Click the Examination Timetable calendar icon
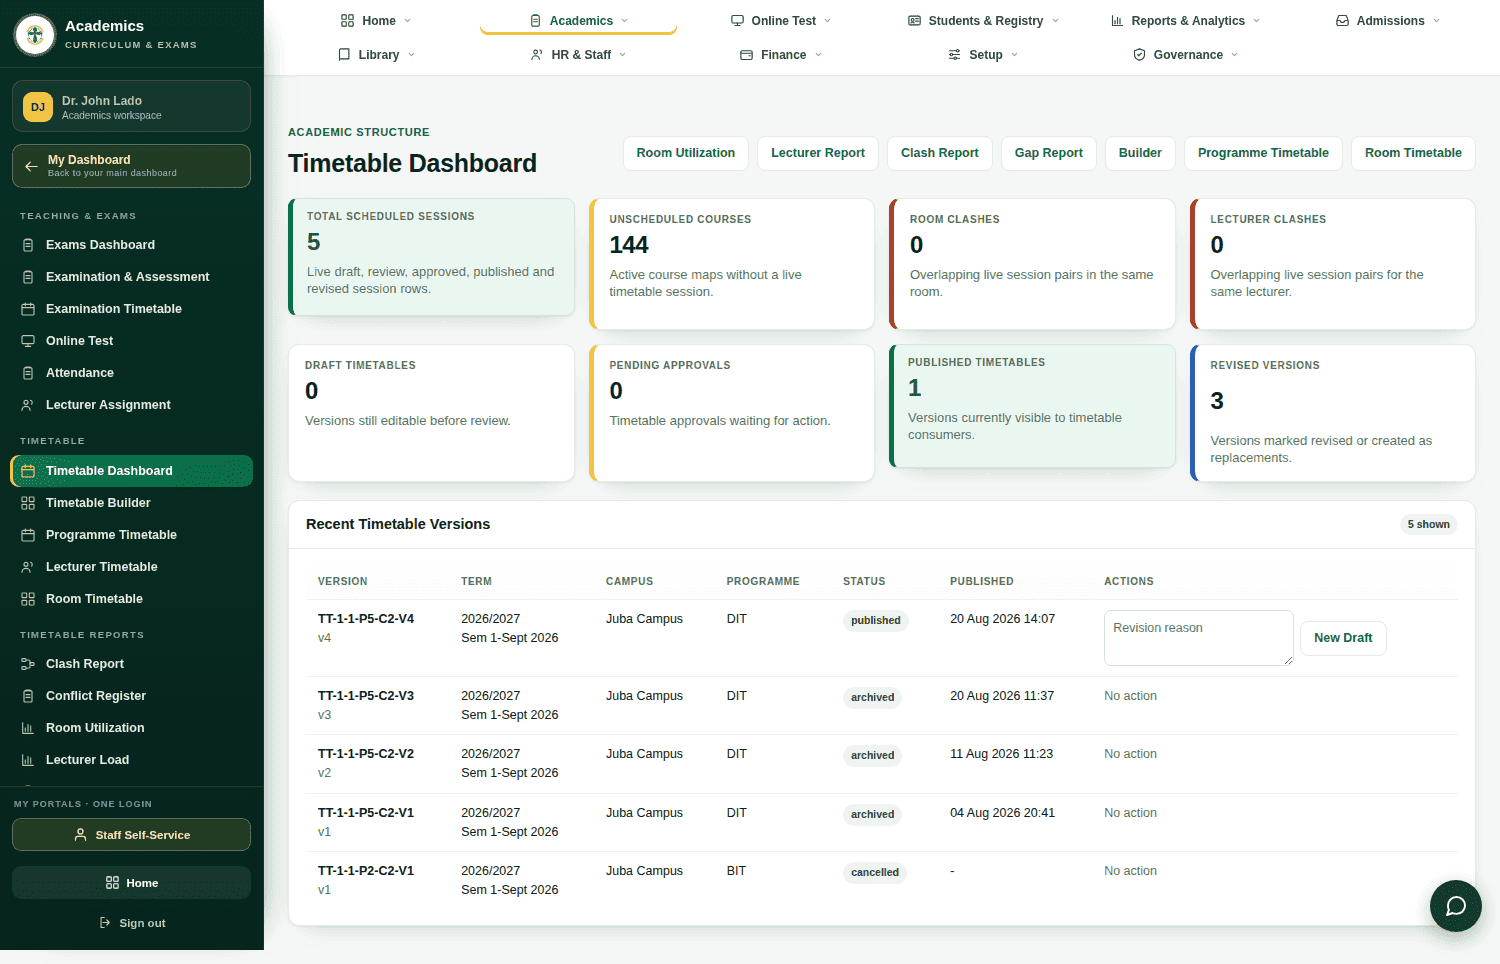1500x964 pixels. click(28, 309)
